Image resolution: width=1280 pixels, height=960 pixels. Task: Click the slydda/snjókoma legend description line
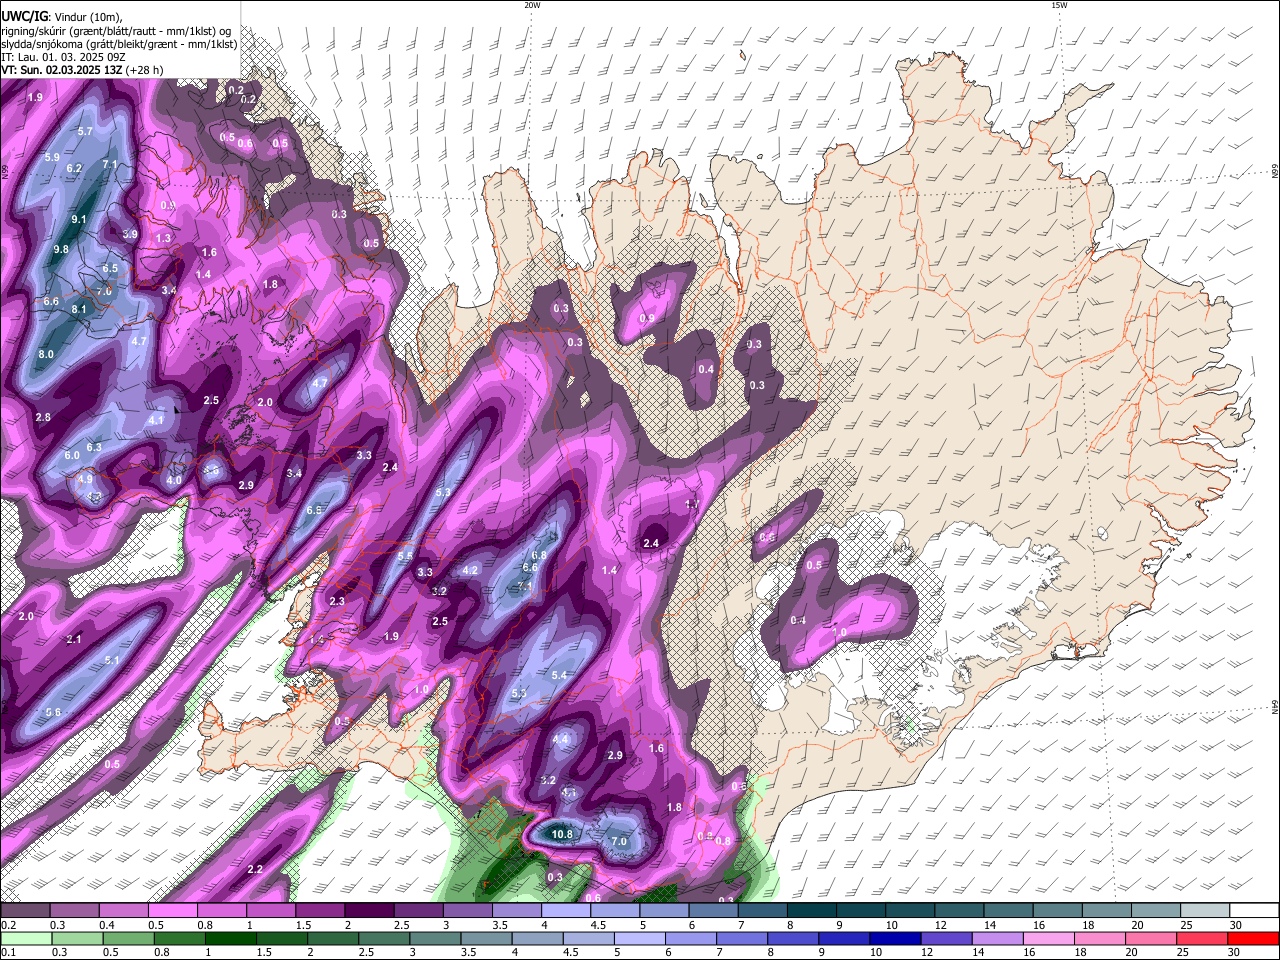[118, 44]
